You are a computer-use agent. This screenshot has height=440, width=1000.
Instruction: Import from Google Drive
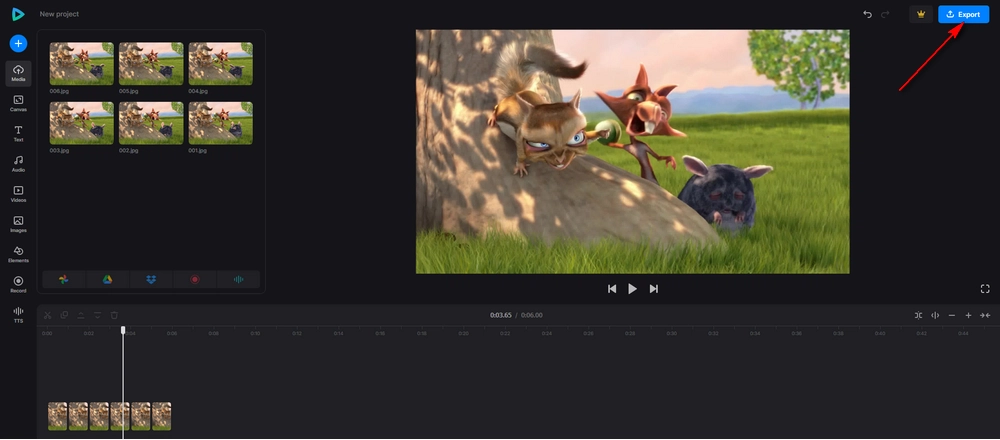[107, 279]
